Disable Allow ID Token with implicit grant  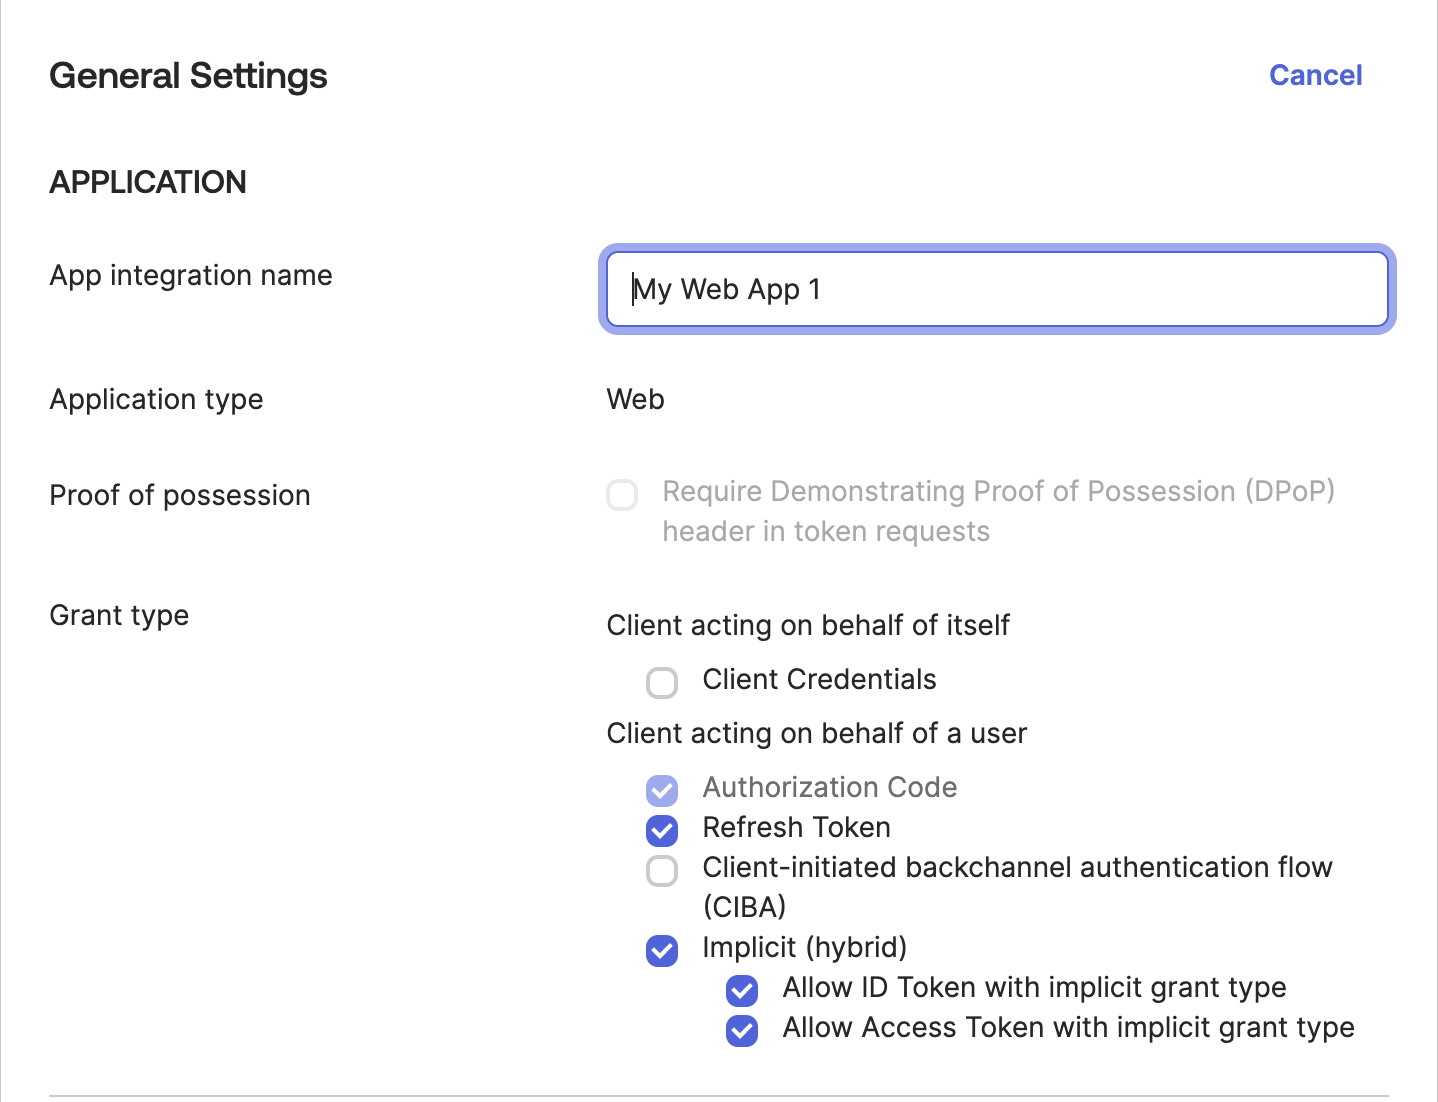[742, 990]
